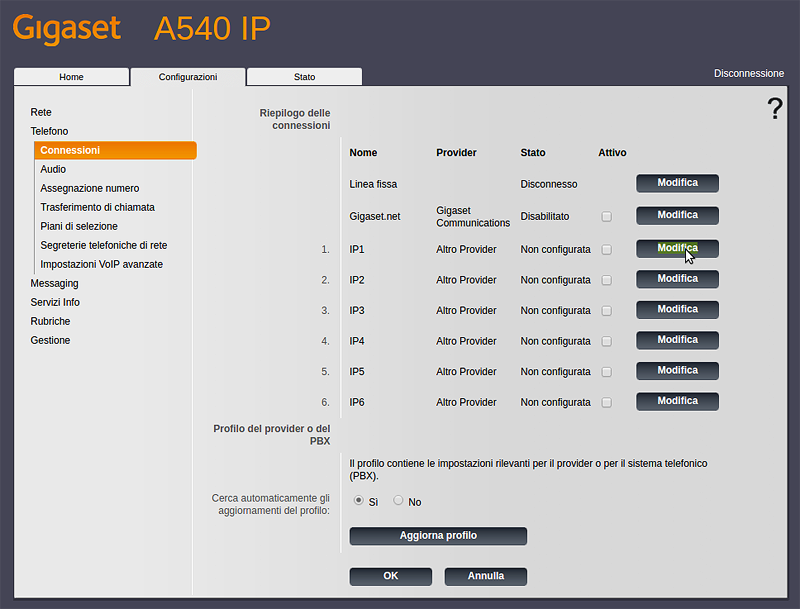The width and height of the screenshot is (800, 609).
Task: Toggle Attivo checkbox for IP4
Action: click(607, 342)
